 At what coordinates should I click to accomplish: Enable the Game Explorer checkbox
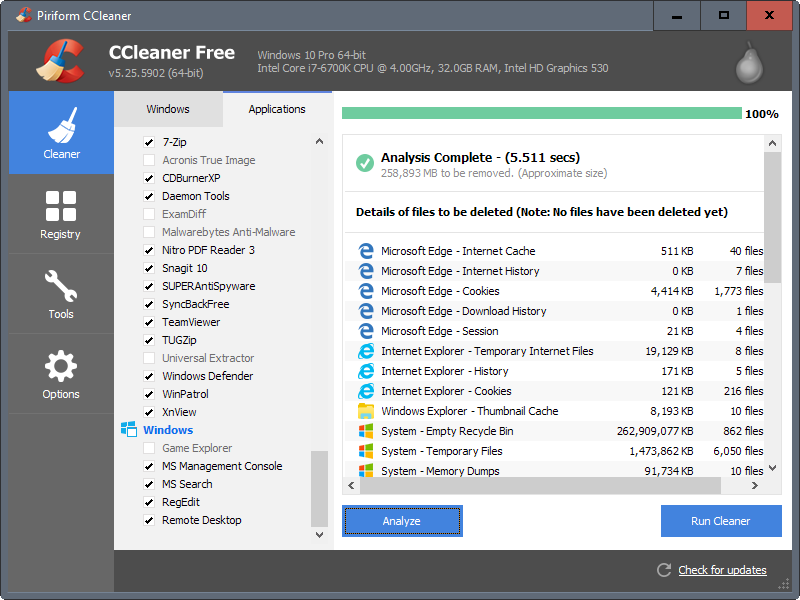pyautogui.click(x=149, y=448)
